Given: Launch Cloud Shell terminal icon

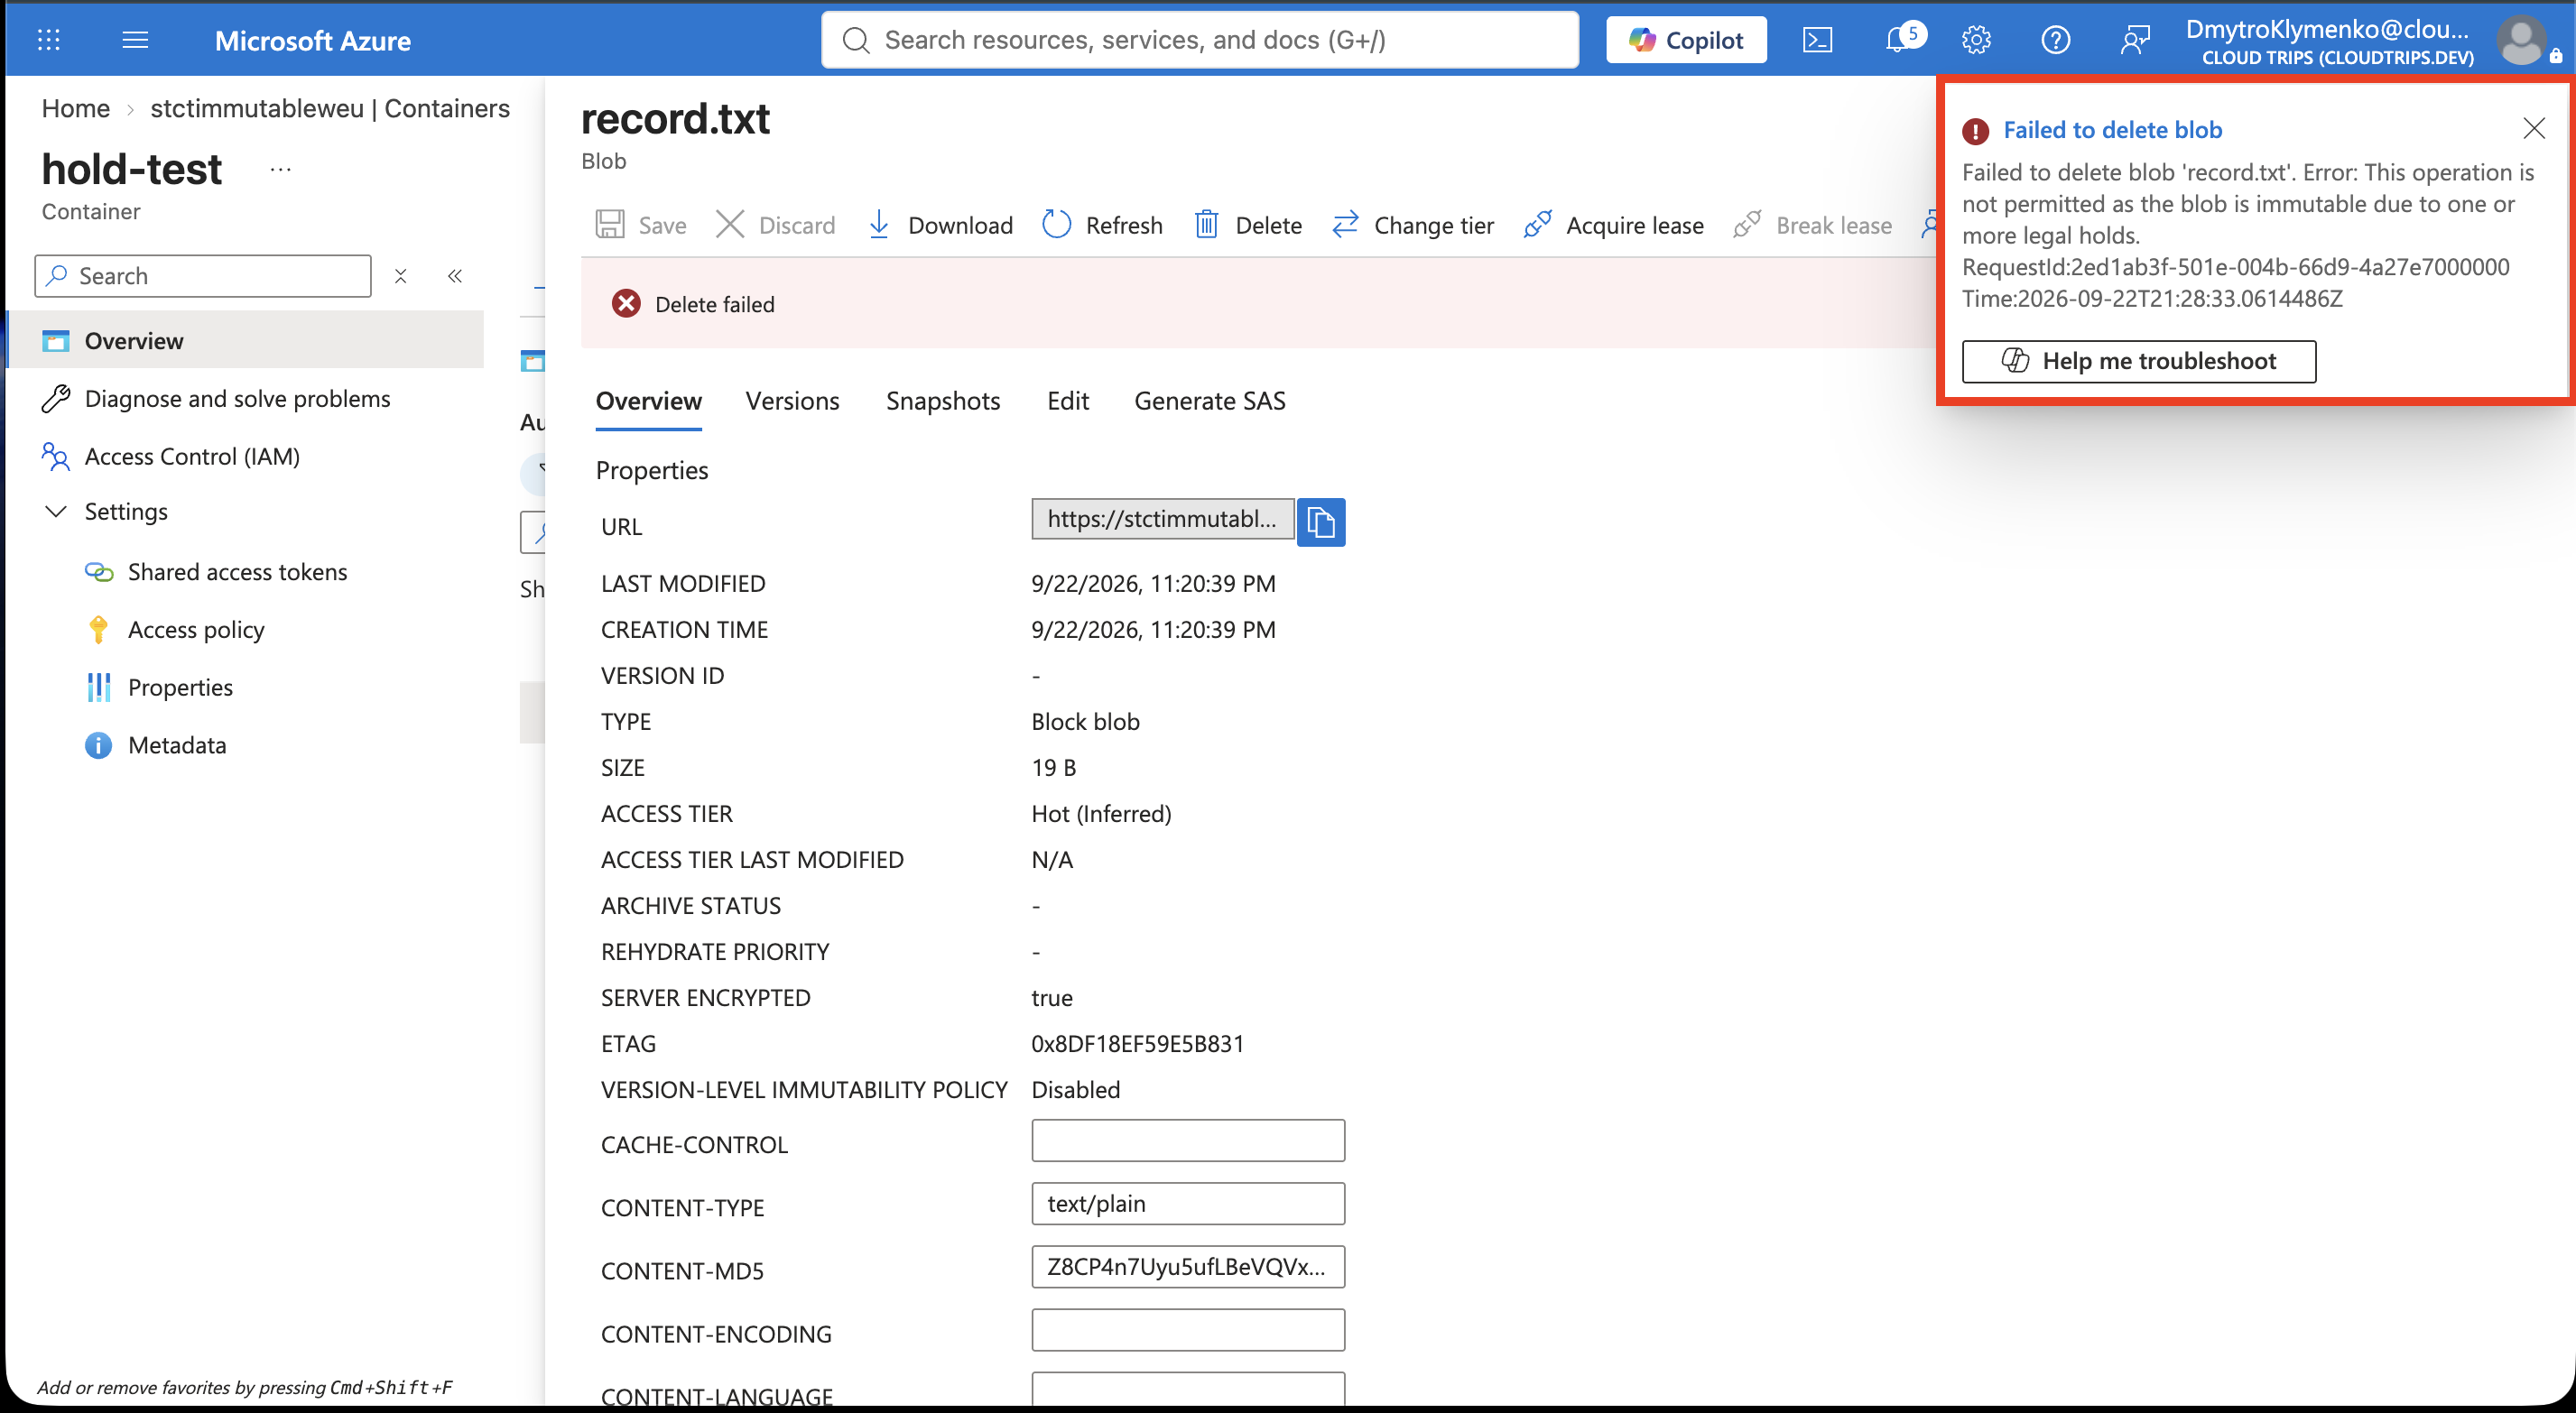Looking at the screenshot, I should 1817,40.
